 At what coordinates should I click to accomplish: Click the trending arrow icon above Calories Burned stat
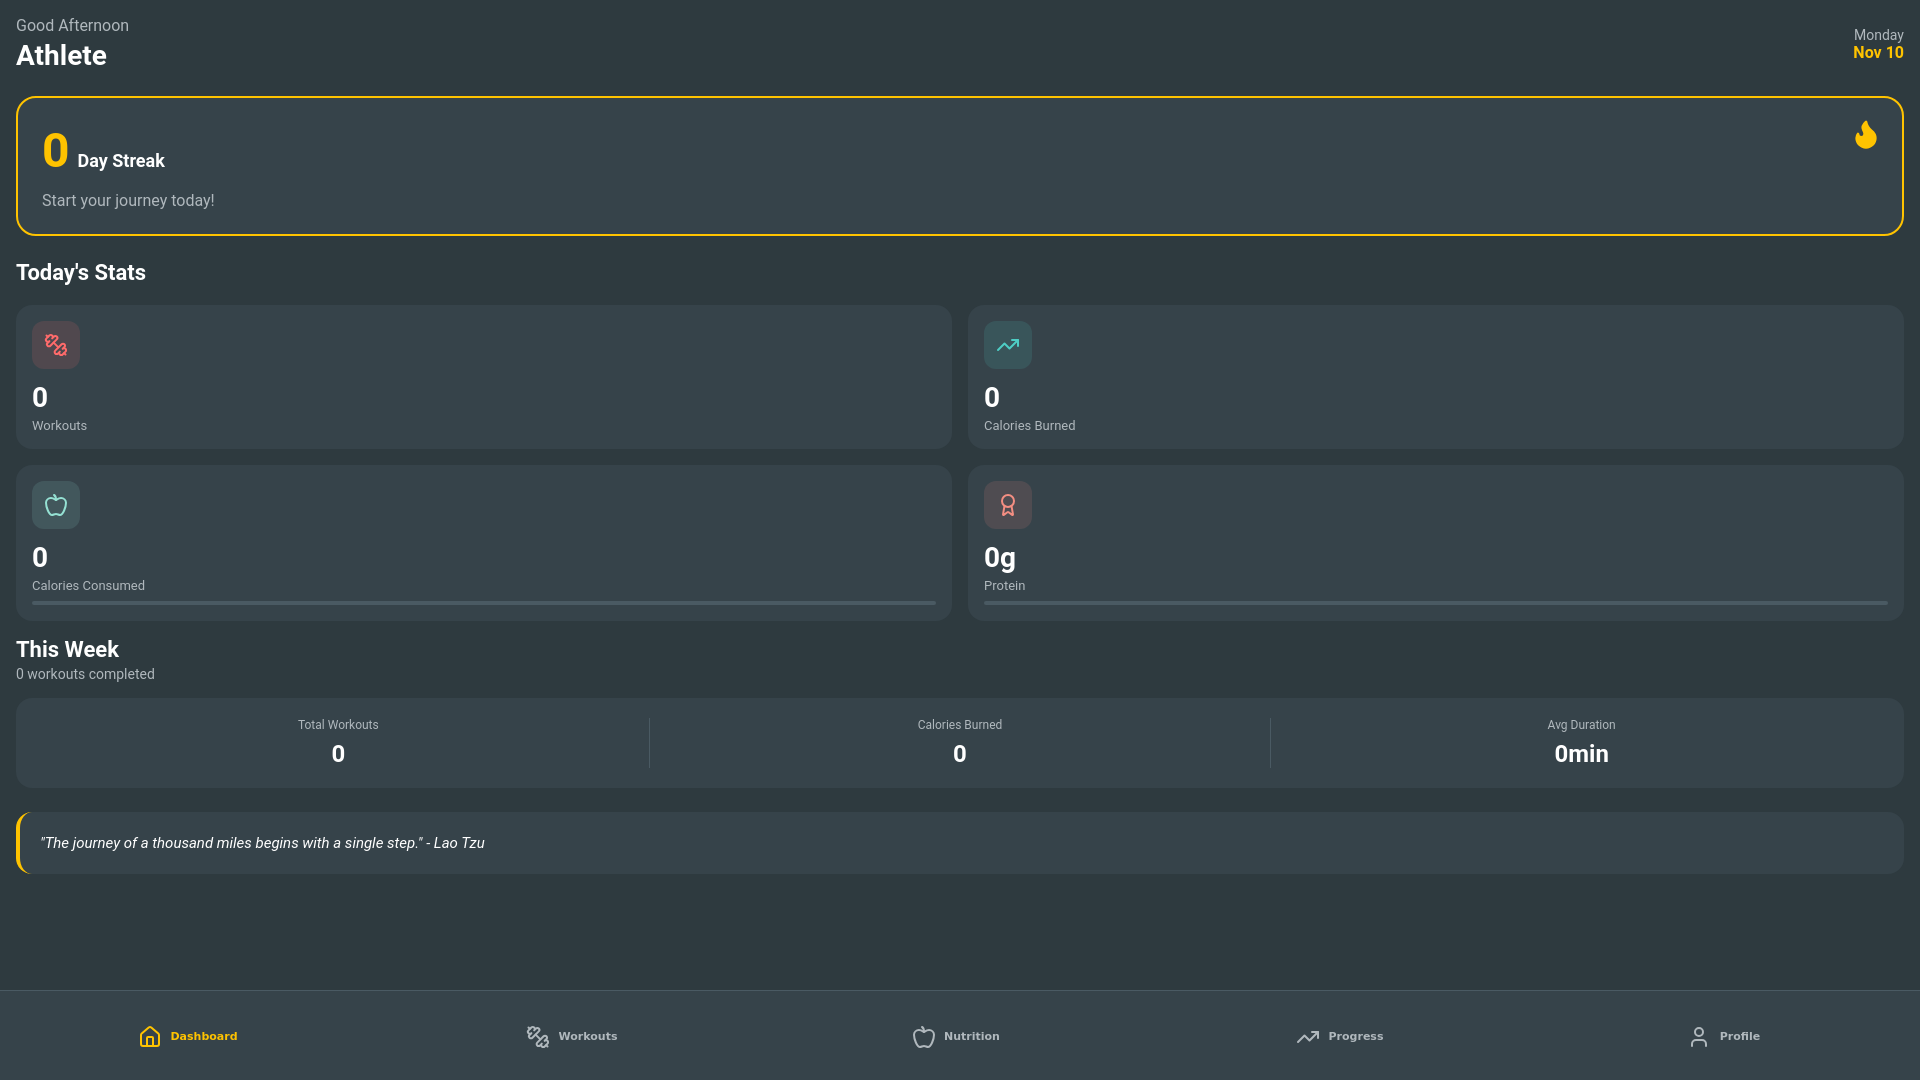click(x=1008, y=345)
